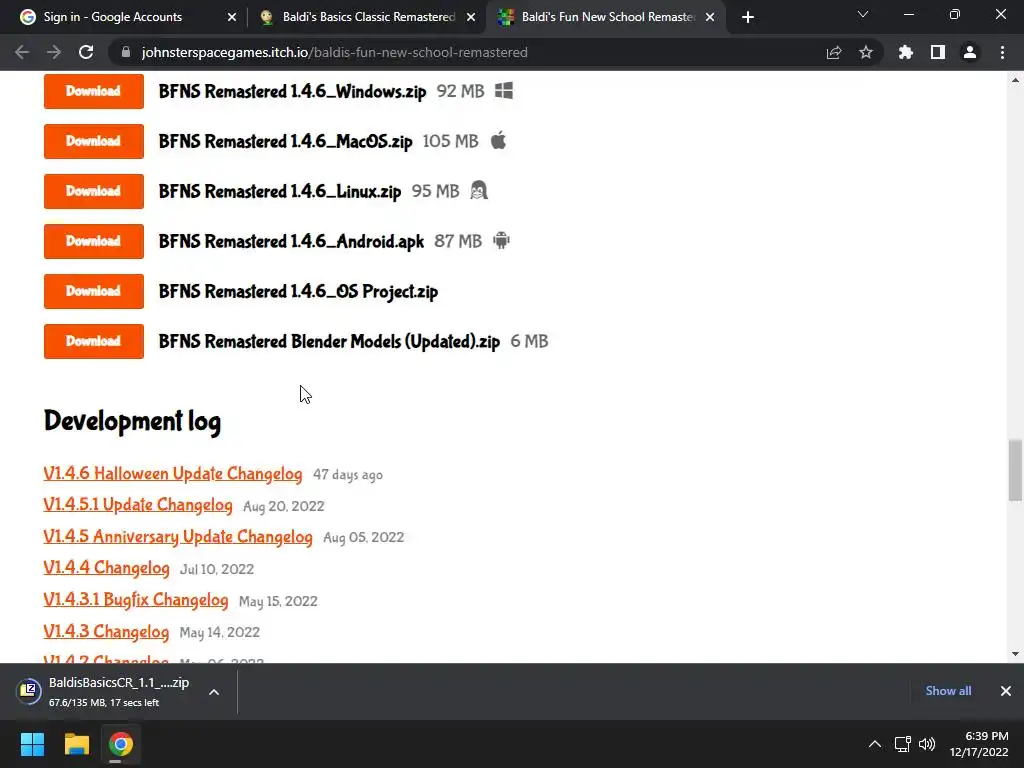Open network status tray icon

point(903,744)
